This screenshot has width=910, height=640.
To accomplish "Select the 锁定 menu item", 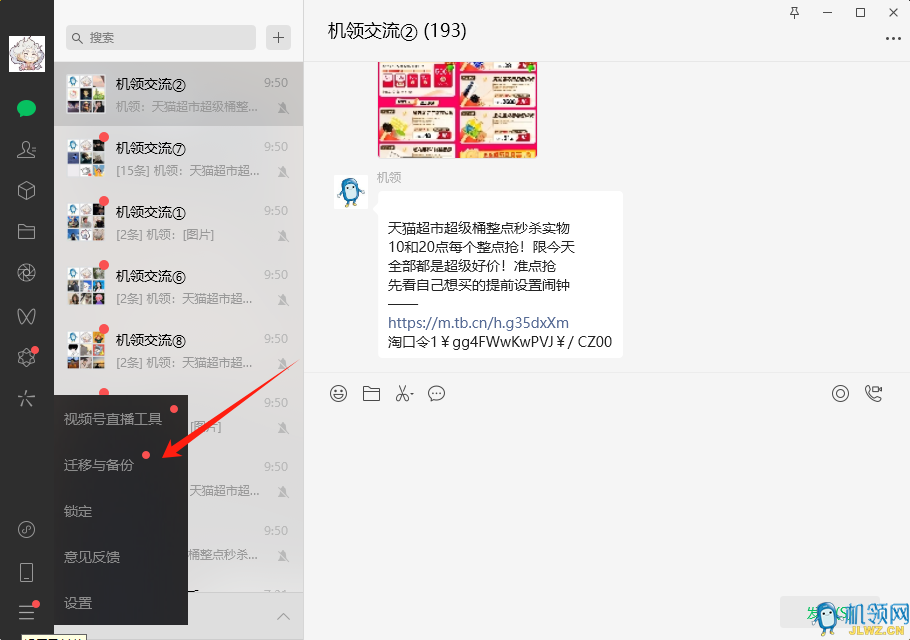I will click(x=121, y=511).
